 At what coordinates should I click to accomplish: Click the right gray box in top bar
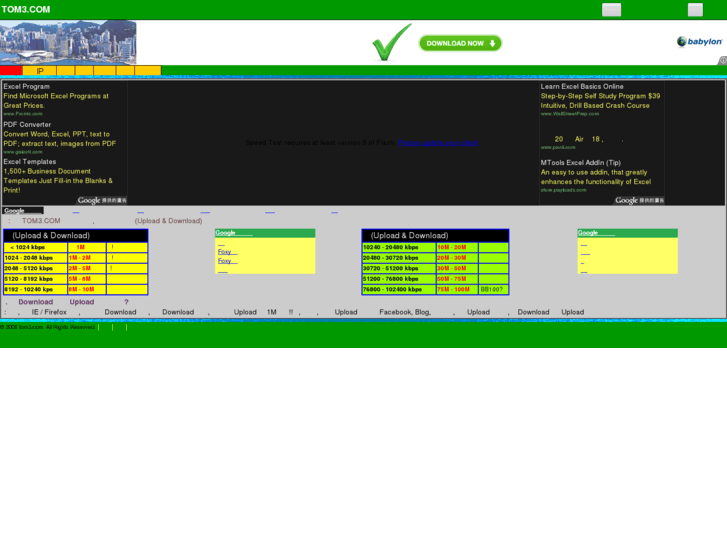tap(695, 10)
